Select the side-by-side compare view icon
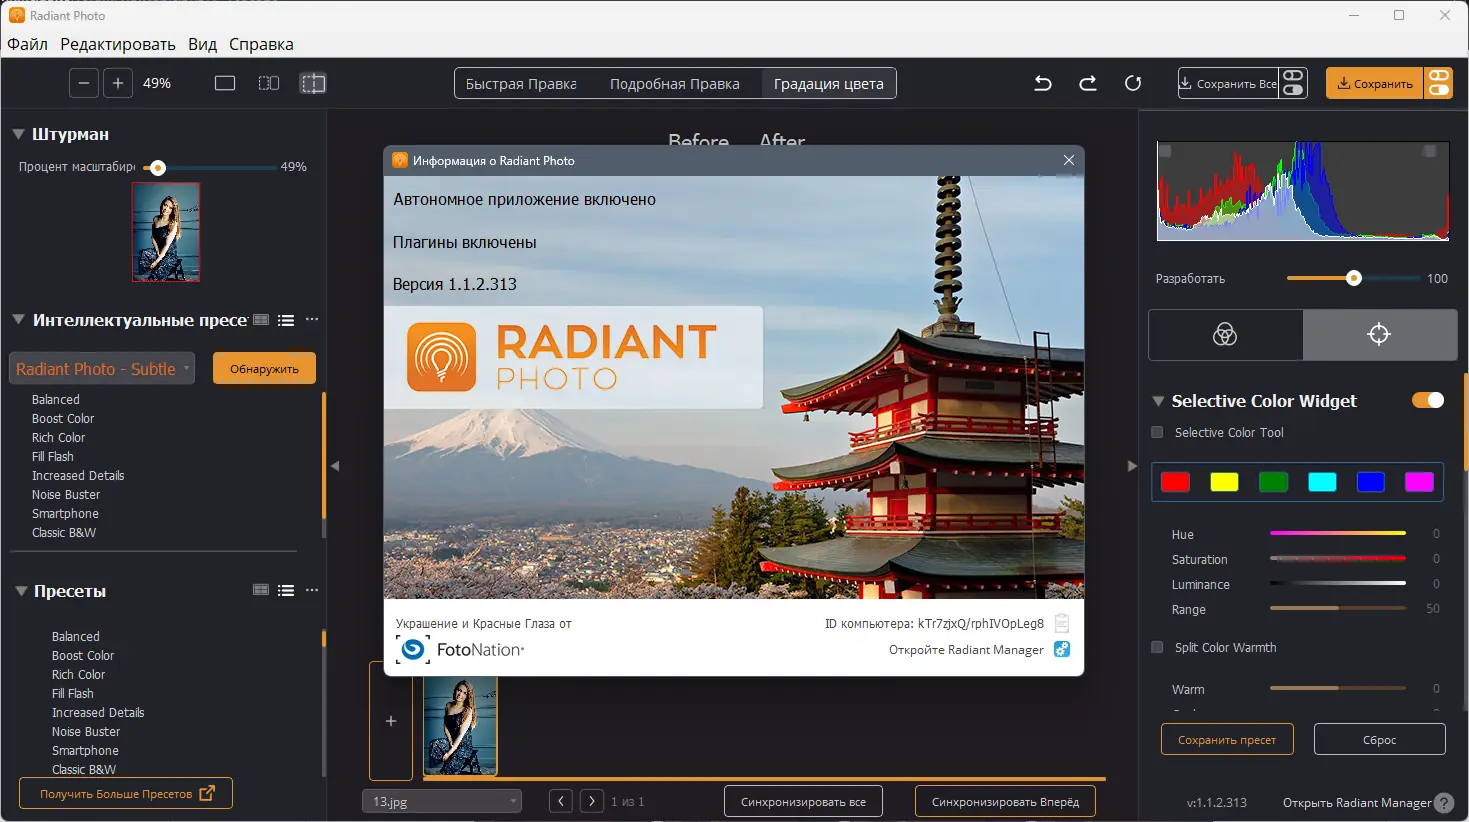Viewport: 1469px width, 822px height. click(269, 84)
